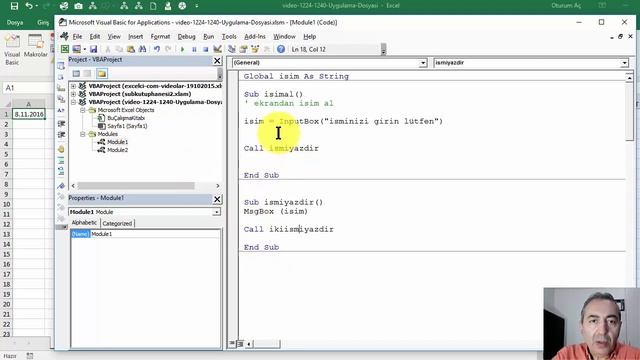Open Module1 Module properties object dropdown
Image resolution: width=640 pixels, height=360 pixels.
216,212
